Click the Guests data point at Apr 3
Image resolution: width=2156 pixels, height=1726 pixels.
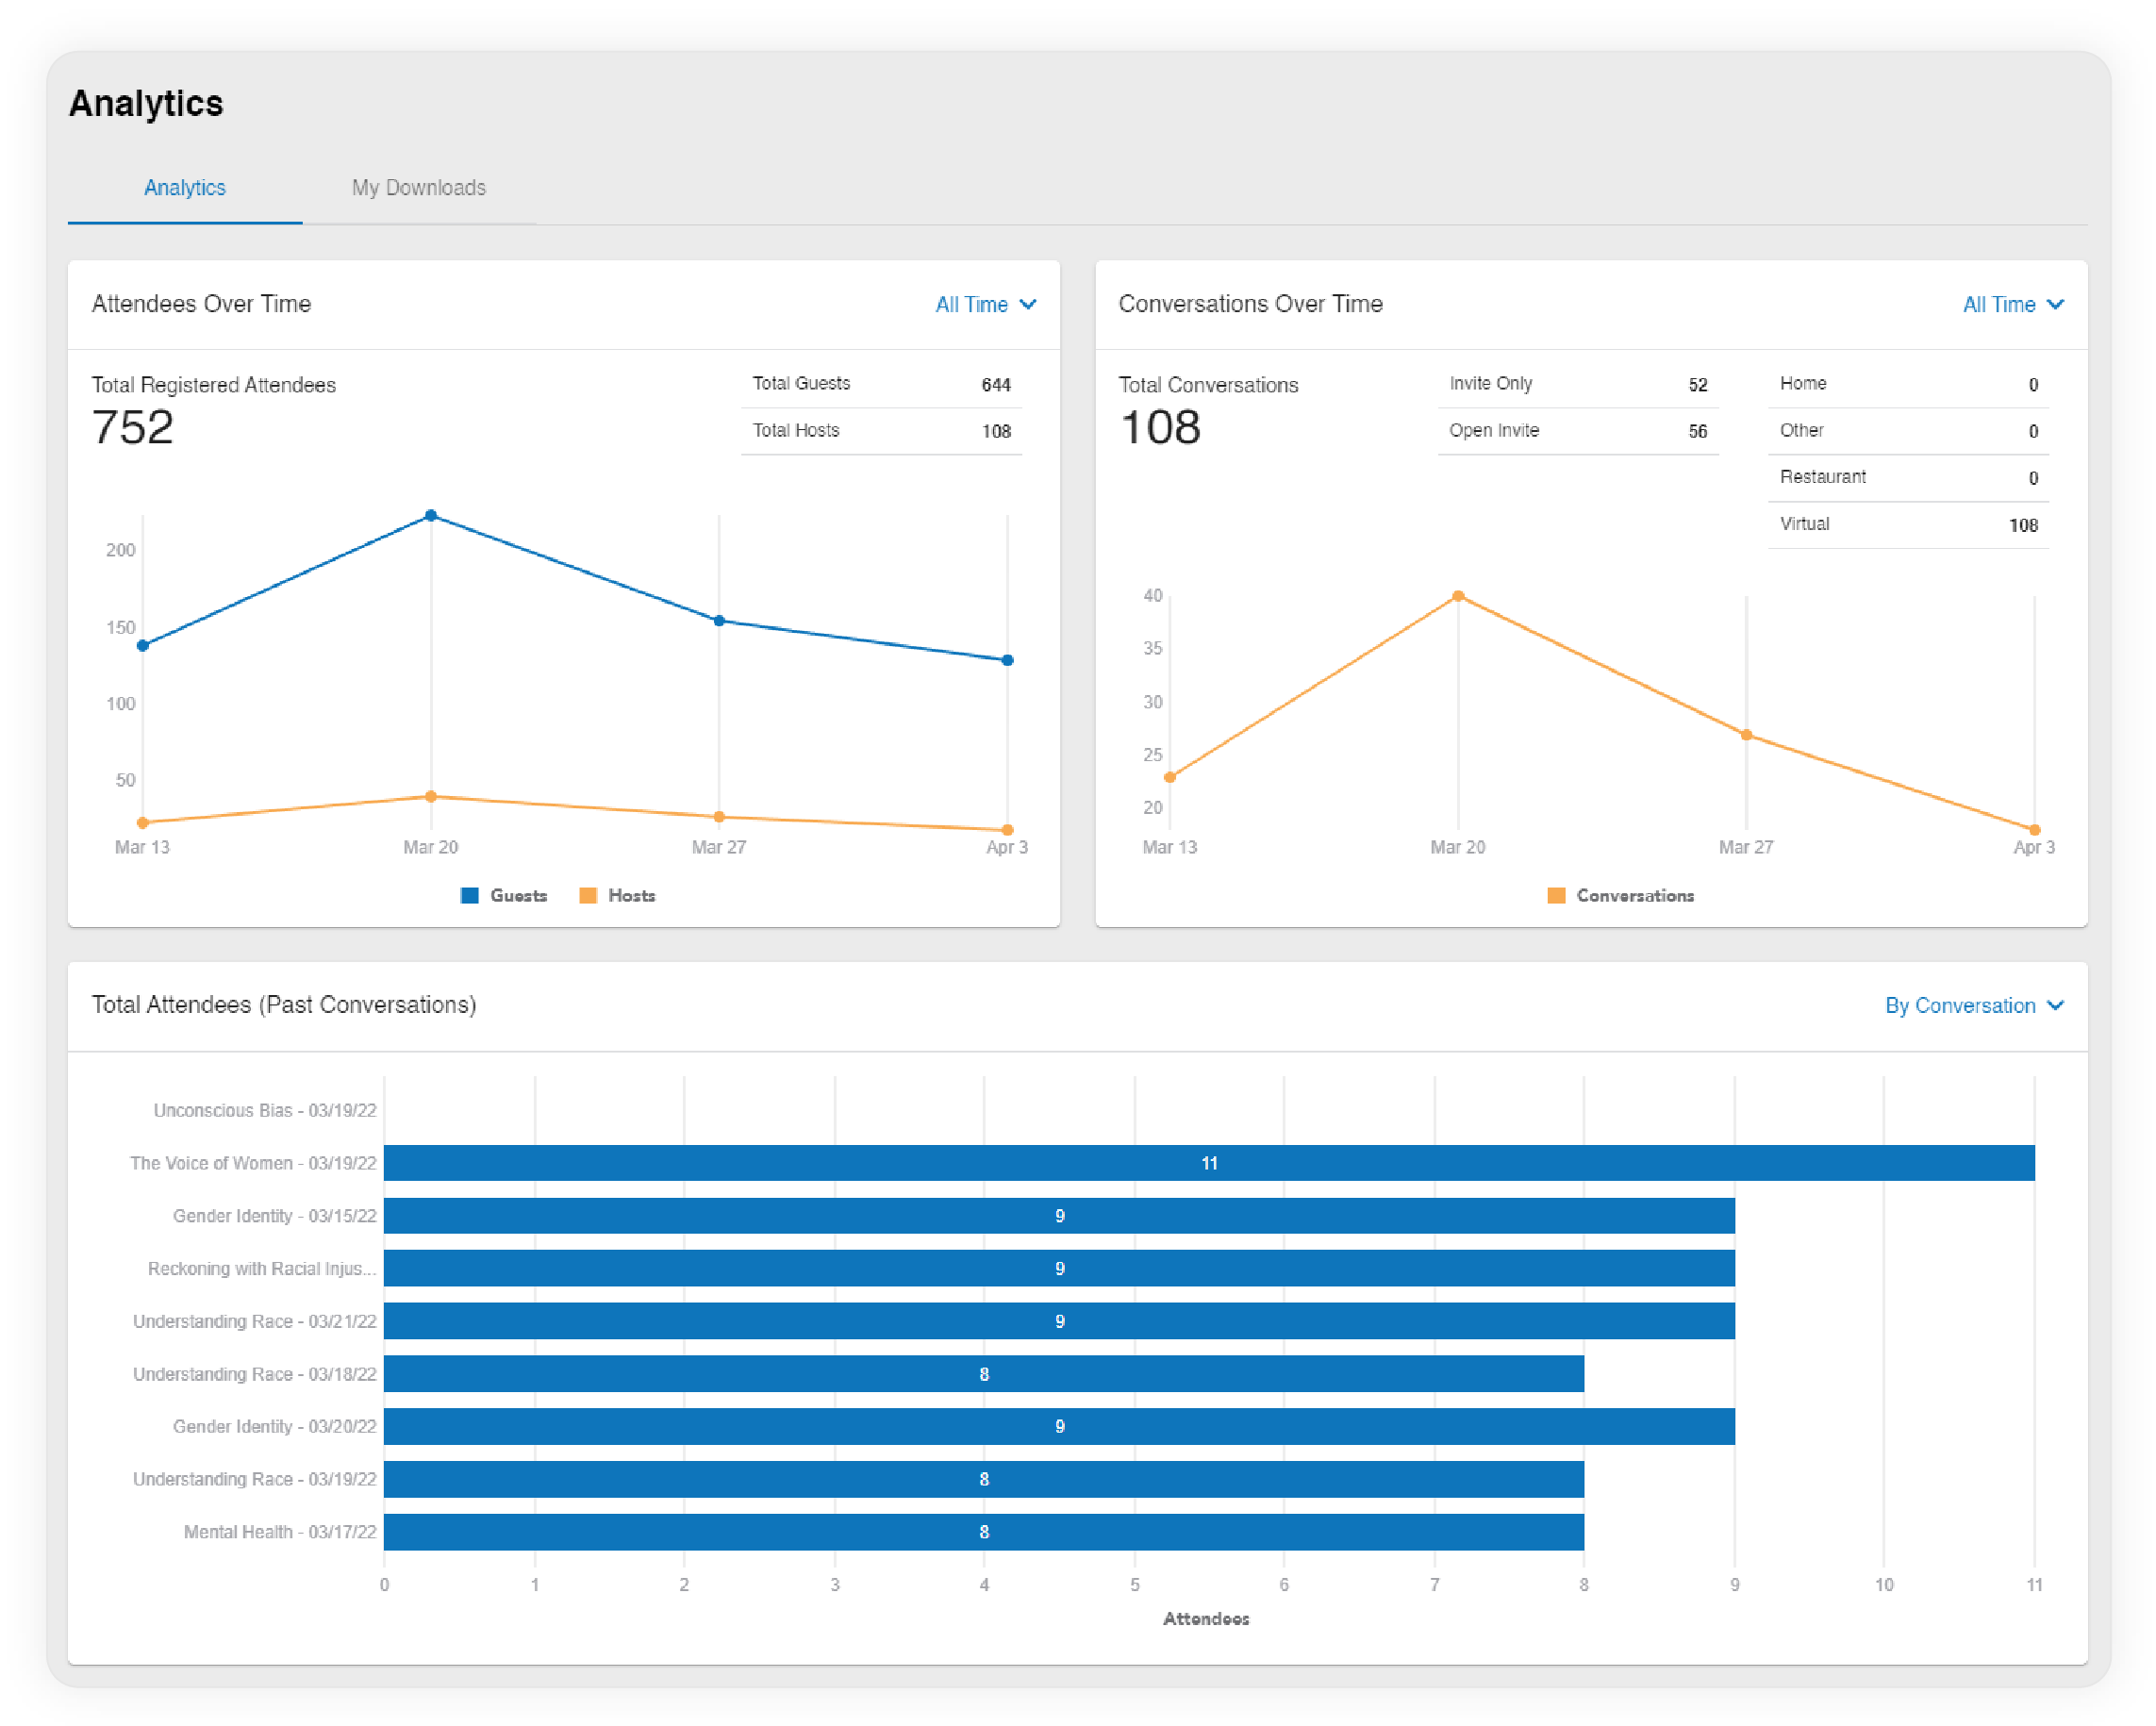pos(1008,660)
